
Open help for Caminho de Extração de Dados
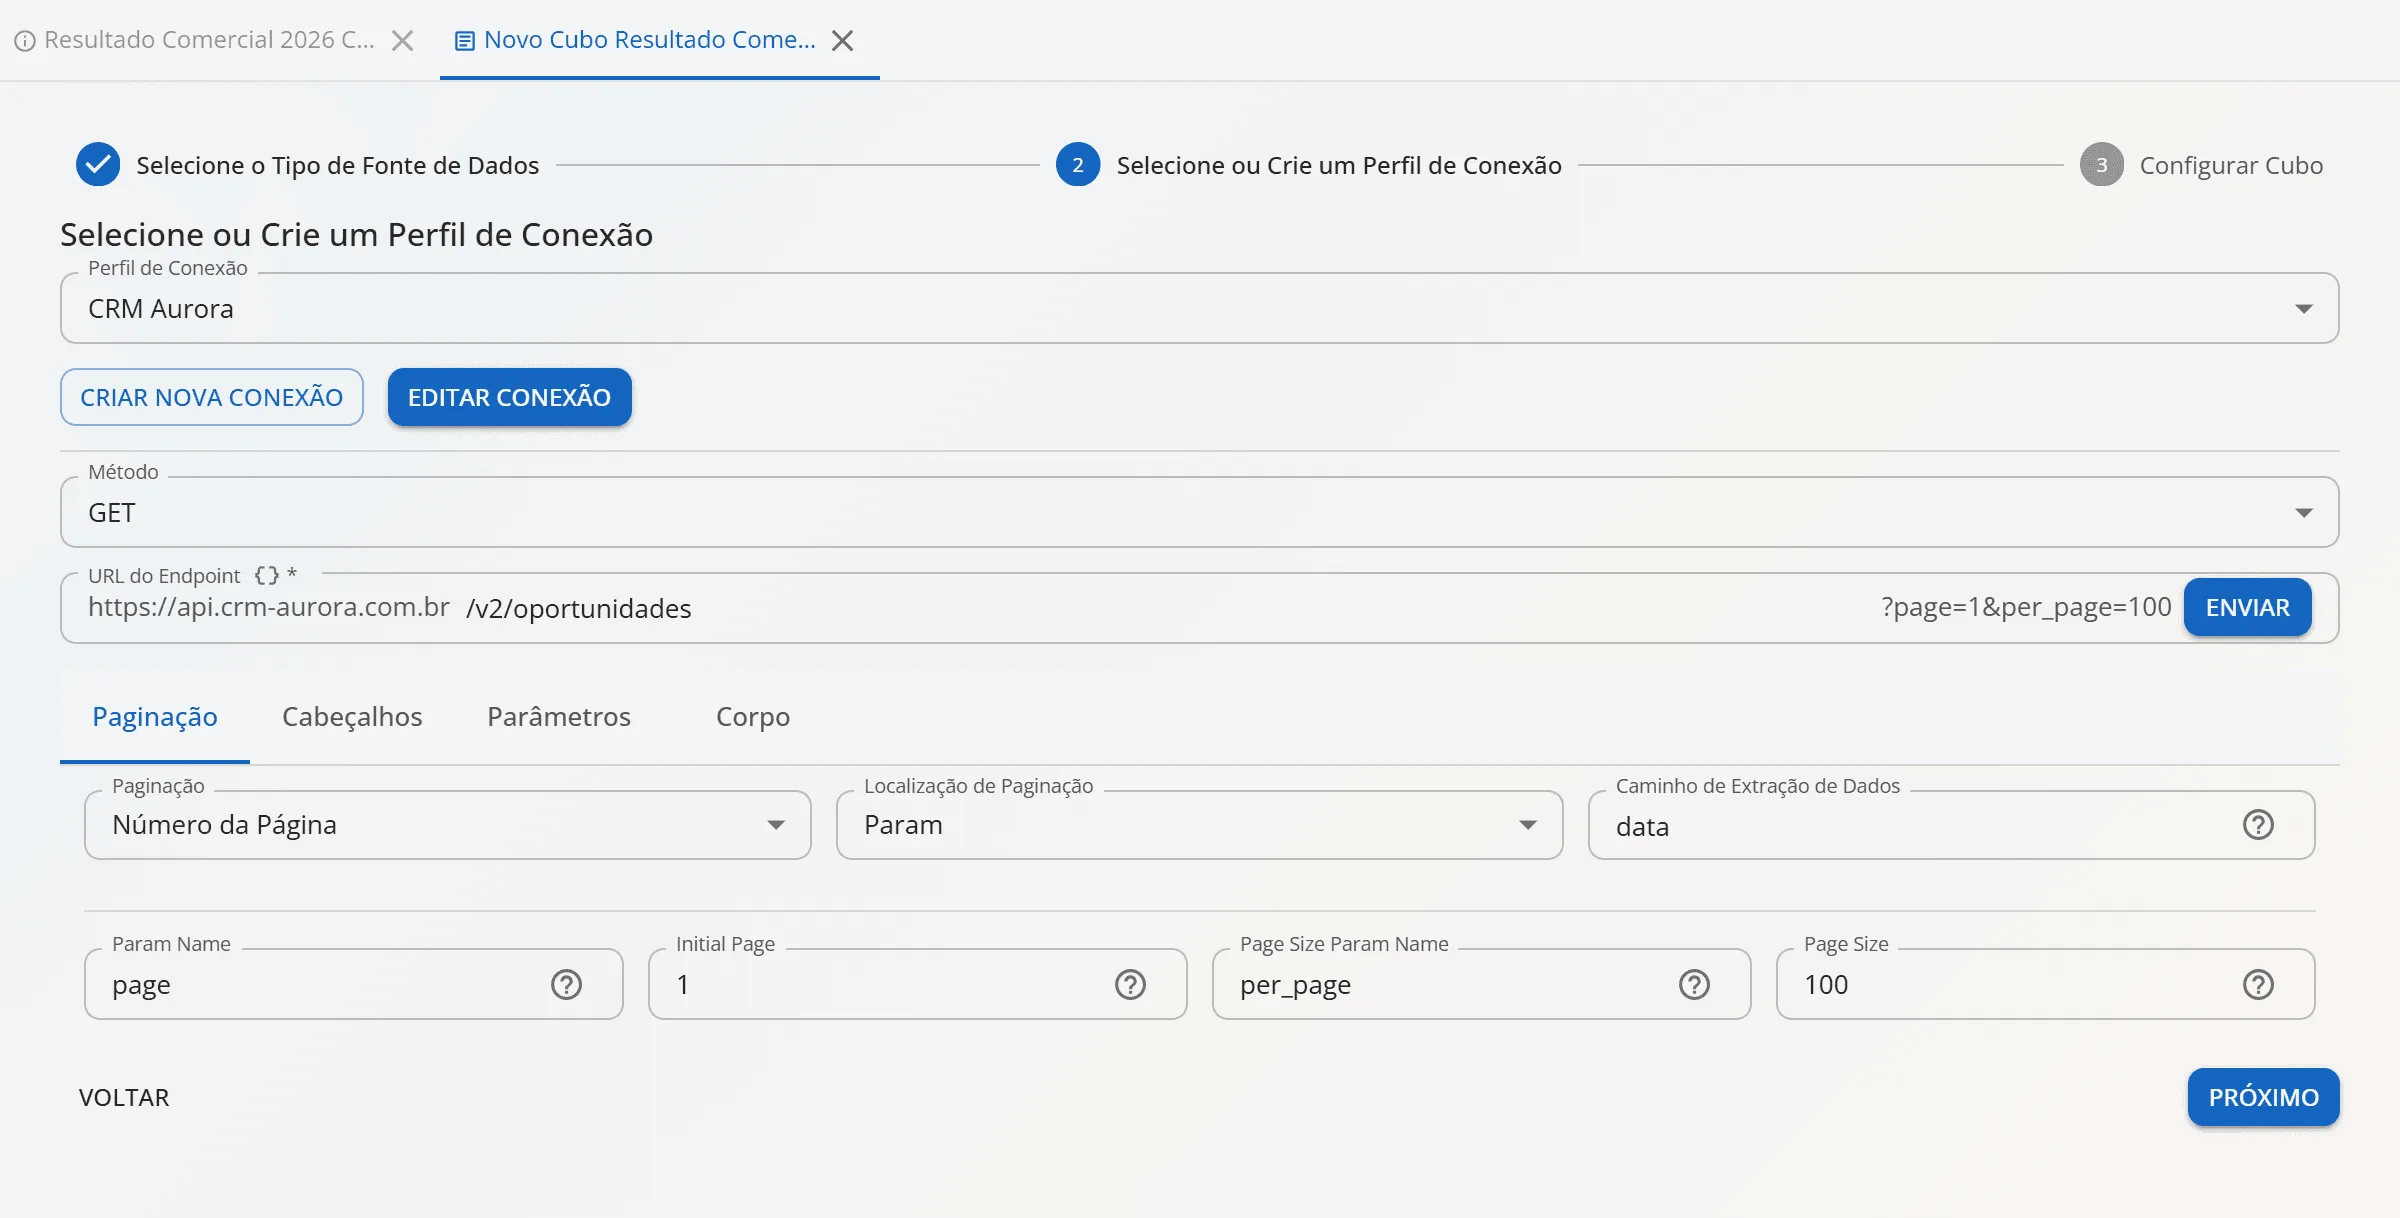[x=2258, y=825]
